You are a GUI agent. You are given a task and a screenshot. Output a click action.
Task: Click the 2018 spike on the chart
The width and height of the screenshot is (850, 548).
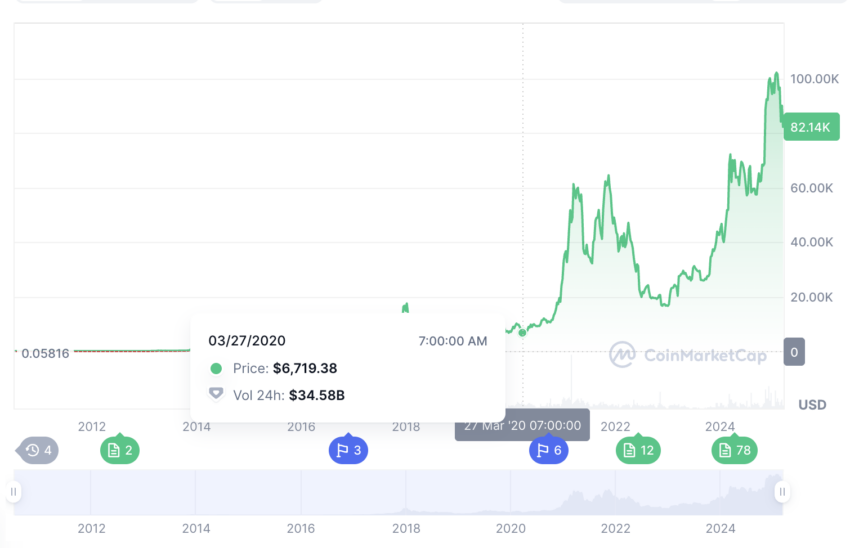[405, 308]
